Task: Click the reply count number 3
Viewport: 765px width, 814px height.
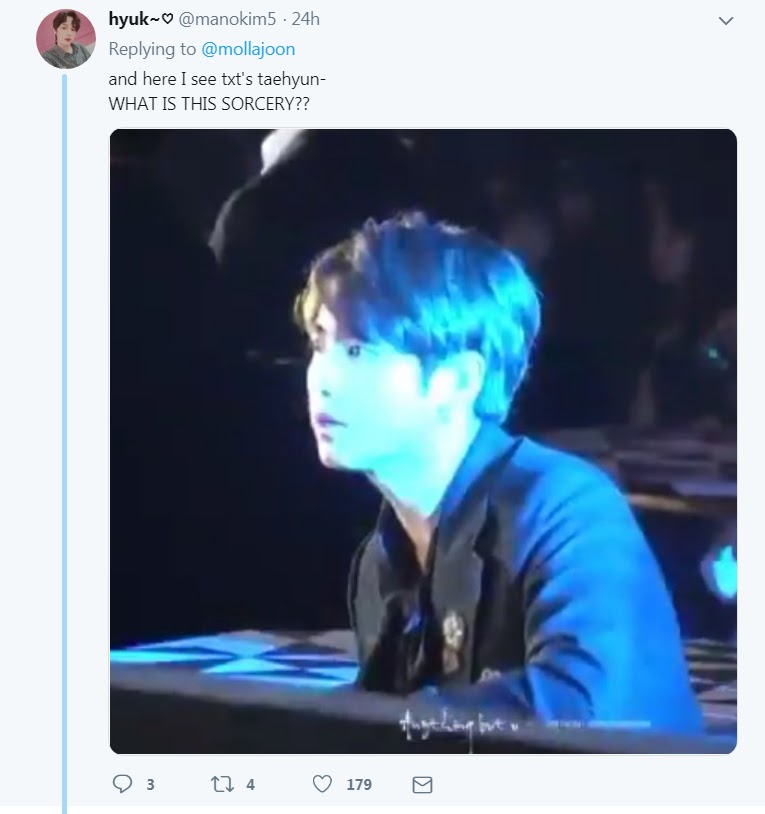Action: click(151, 784)
